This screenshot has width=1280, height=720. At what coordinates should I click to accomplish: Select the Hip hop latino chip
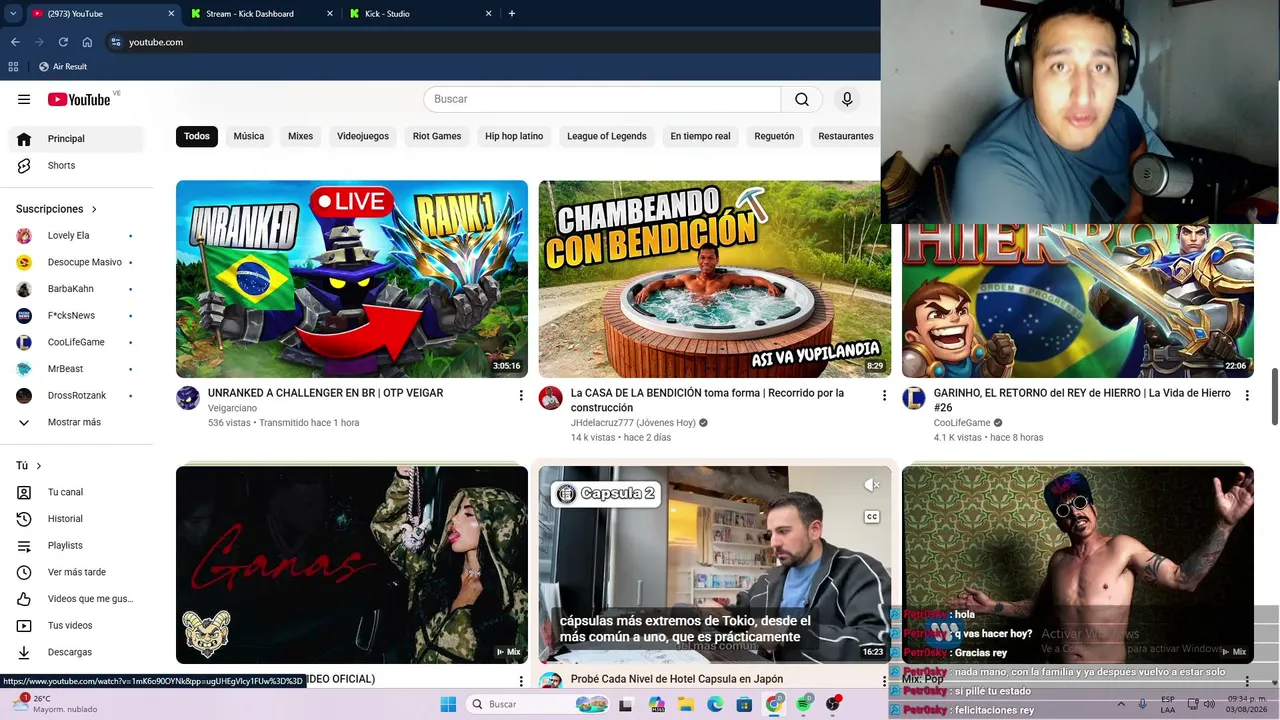(514, 136)
